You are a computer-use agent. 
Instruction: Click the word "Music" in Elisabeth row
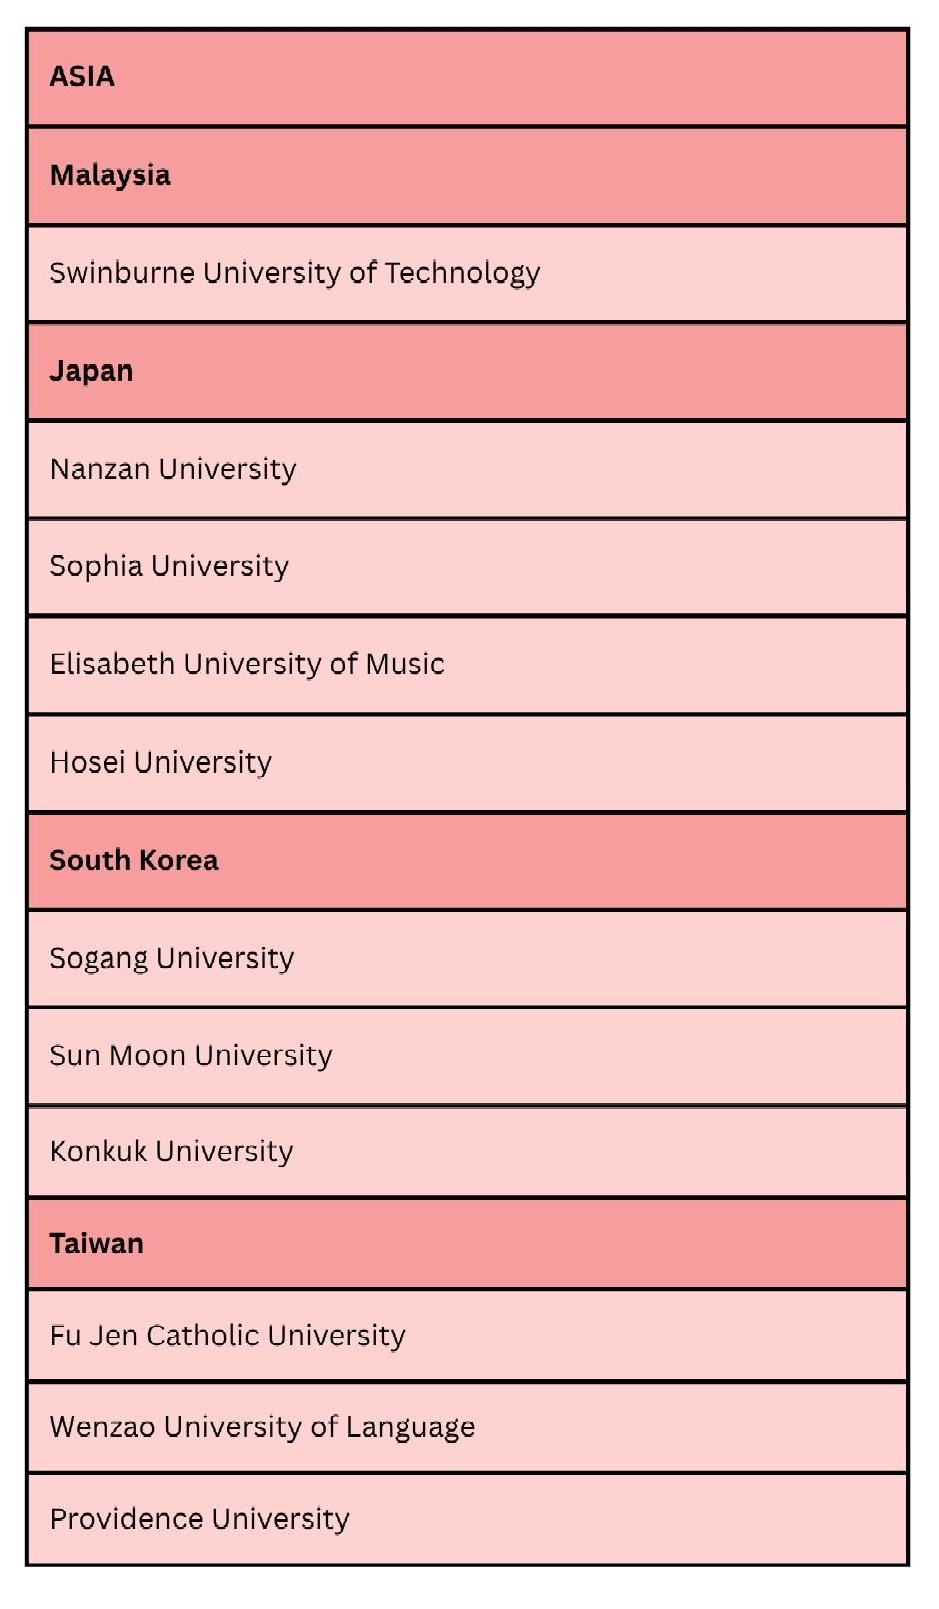[x=405, y=664]
